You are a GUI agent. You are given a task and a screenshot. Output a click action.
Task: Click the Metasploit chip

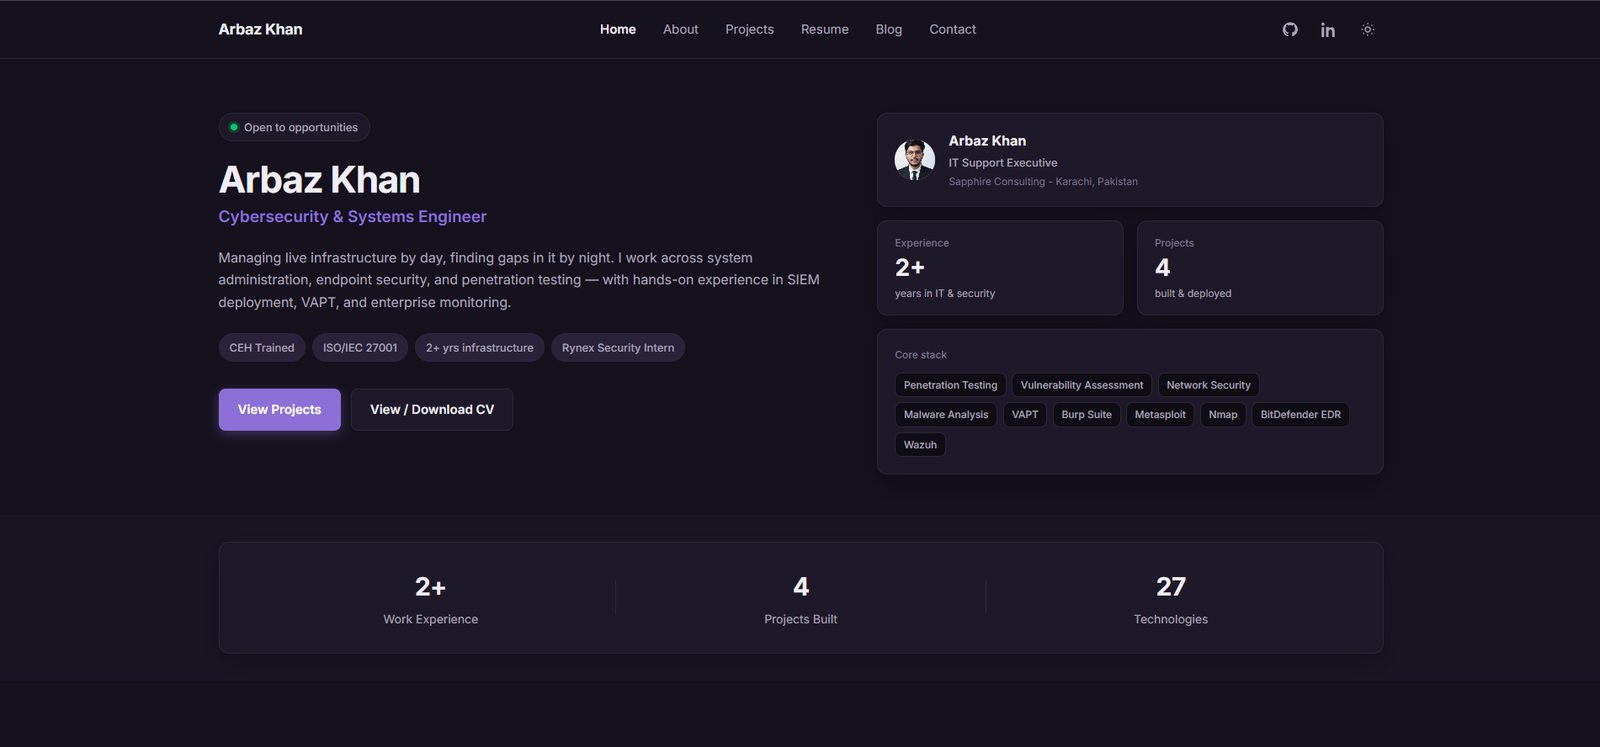point(1160,414)
